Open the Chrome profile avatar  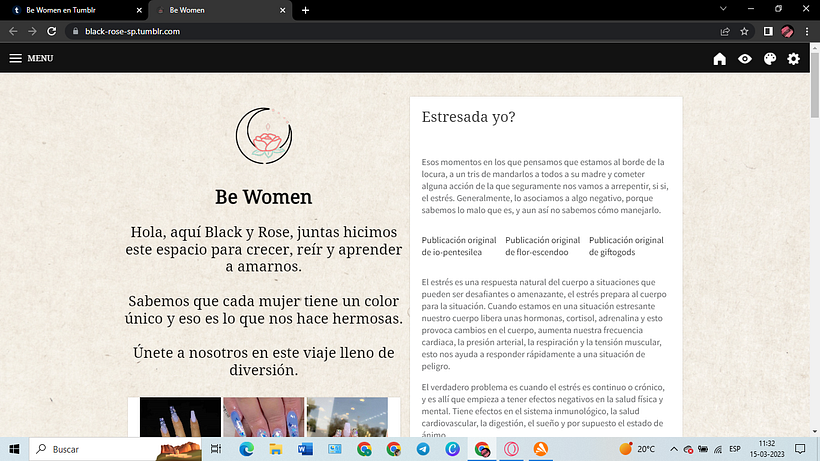point(787,31)
